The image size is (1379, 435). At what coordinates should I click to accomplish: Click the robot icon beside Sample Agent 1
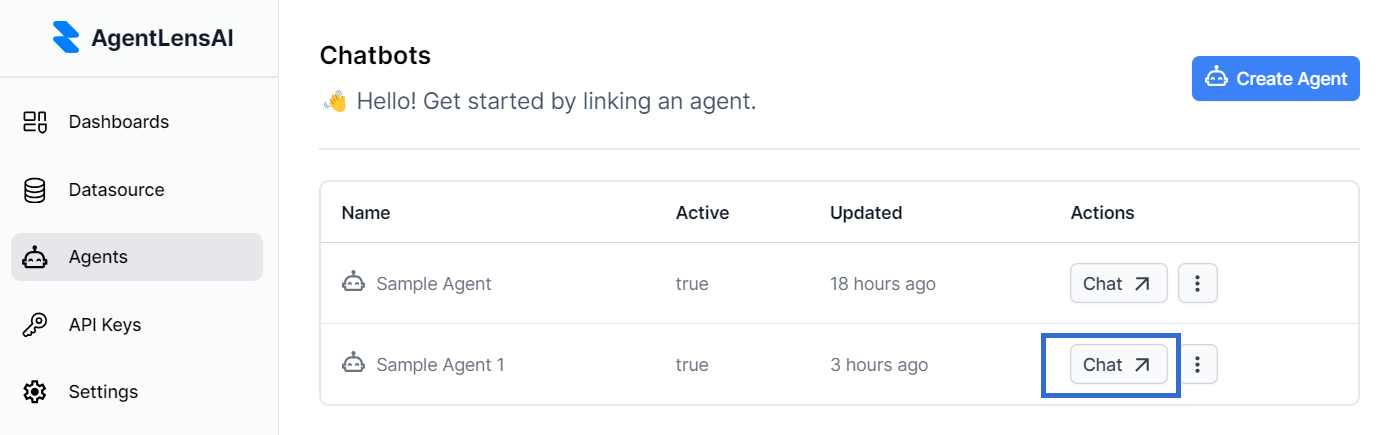point(353,364)
